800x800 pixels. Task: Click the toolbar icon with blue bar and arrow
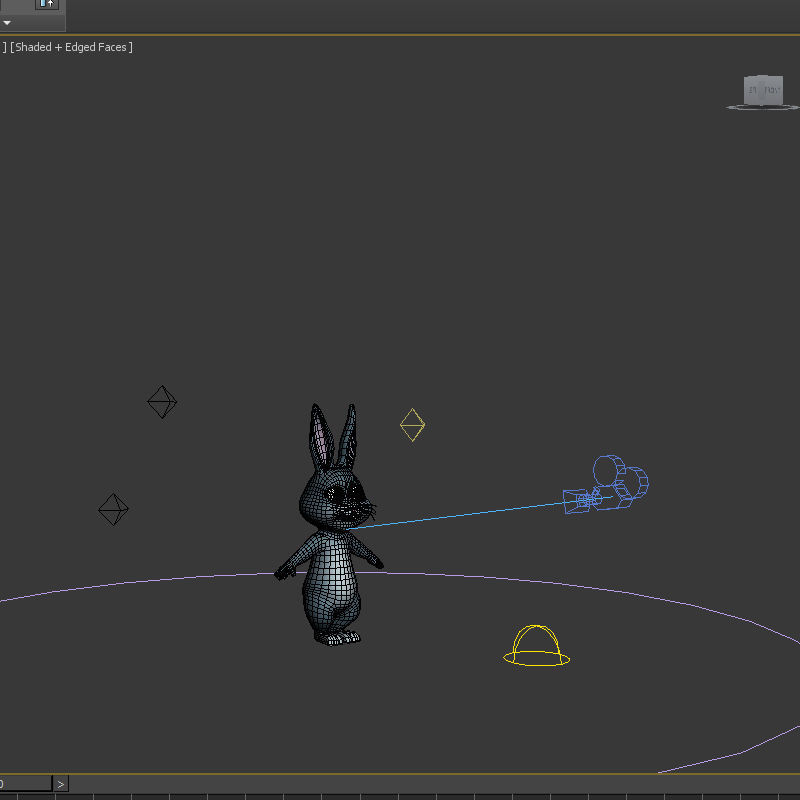47,4
